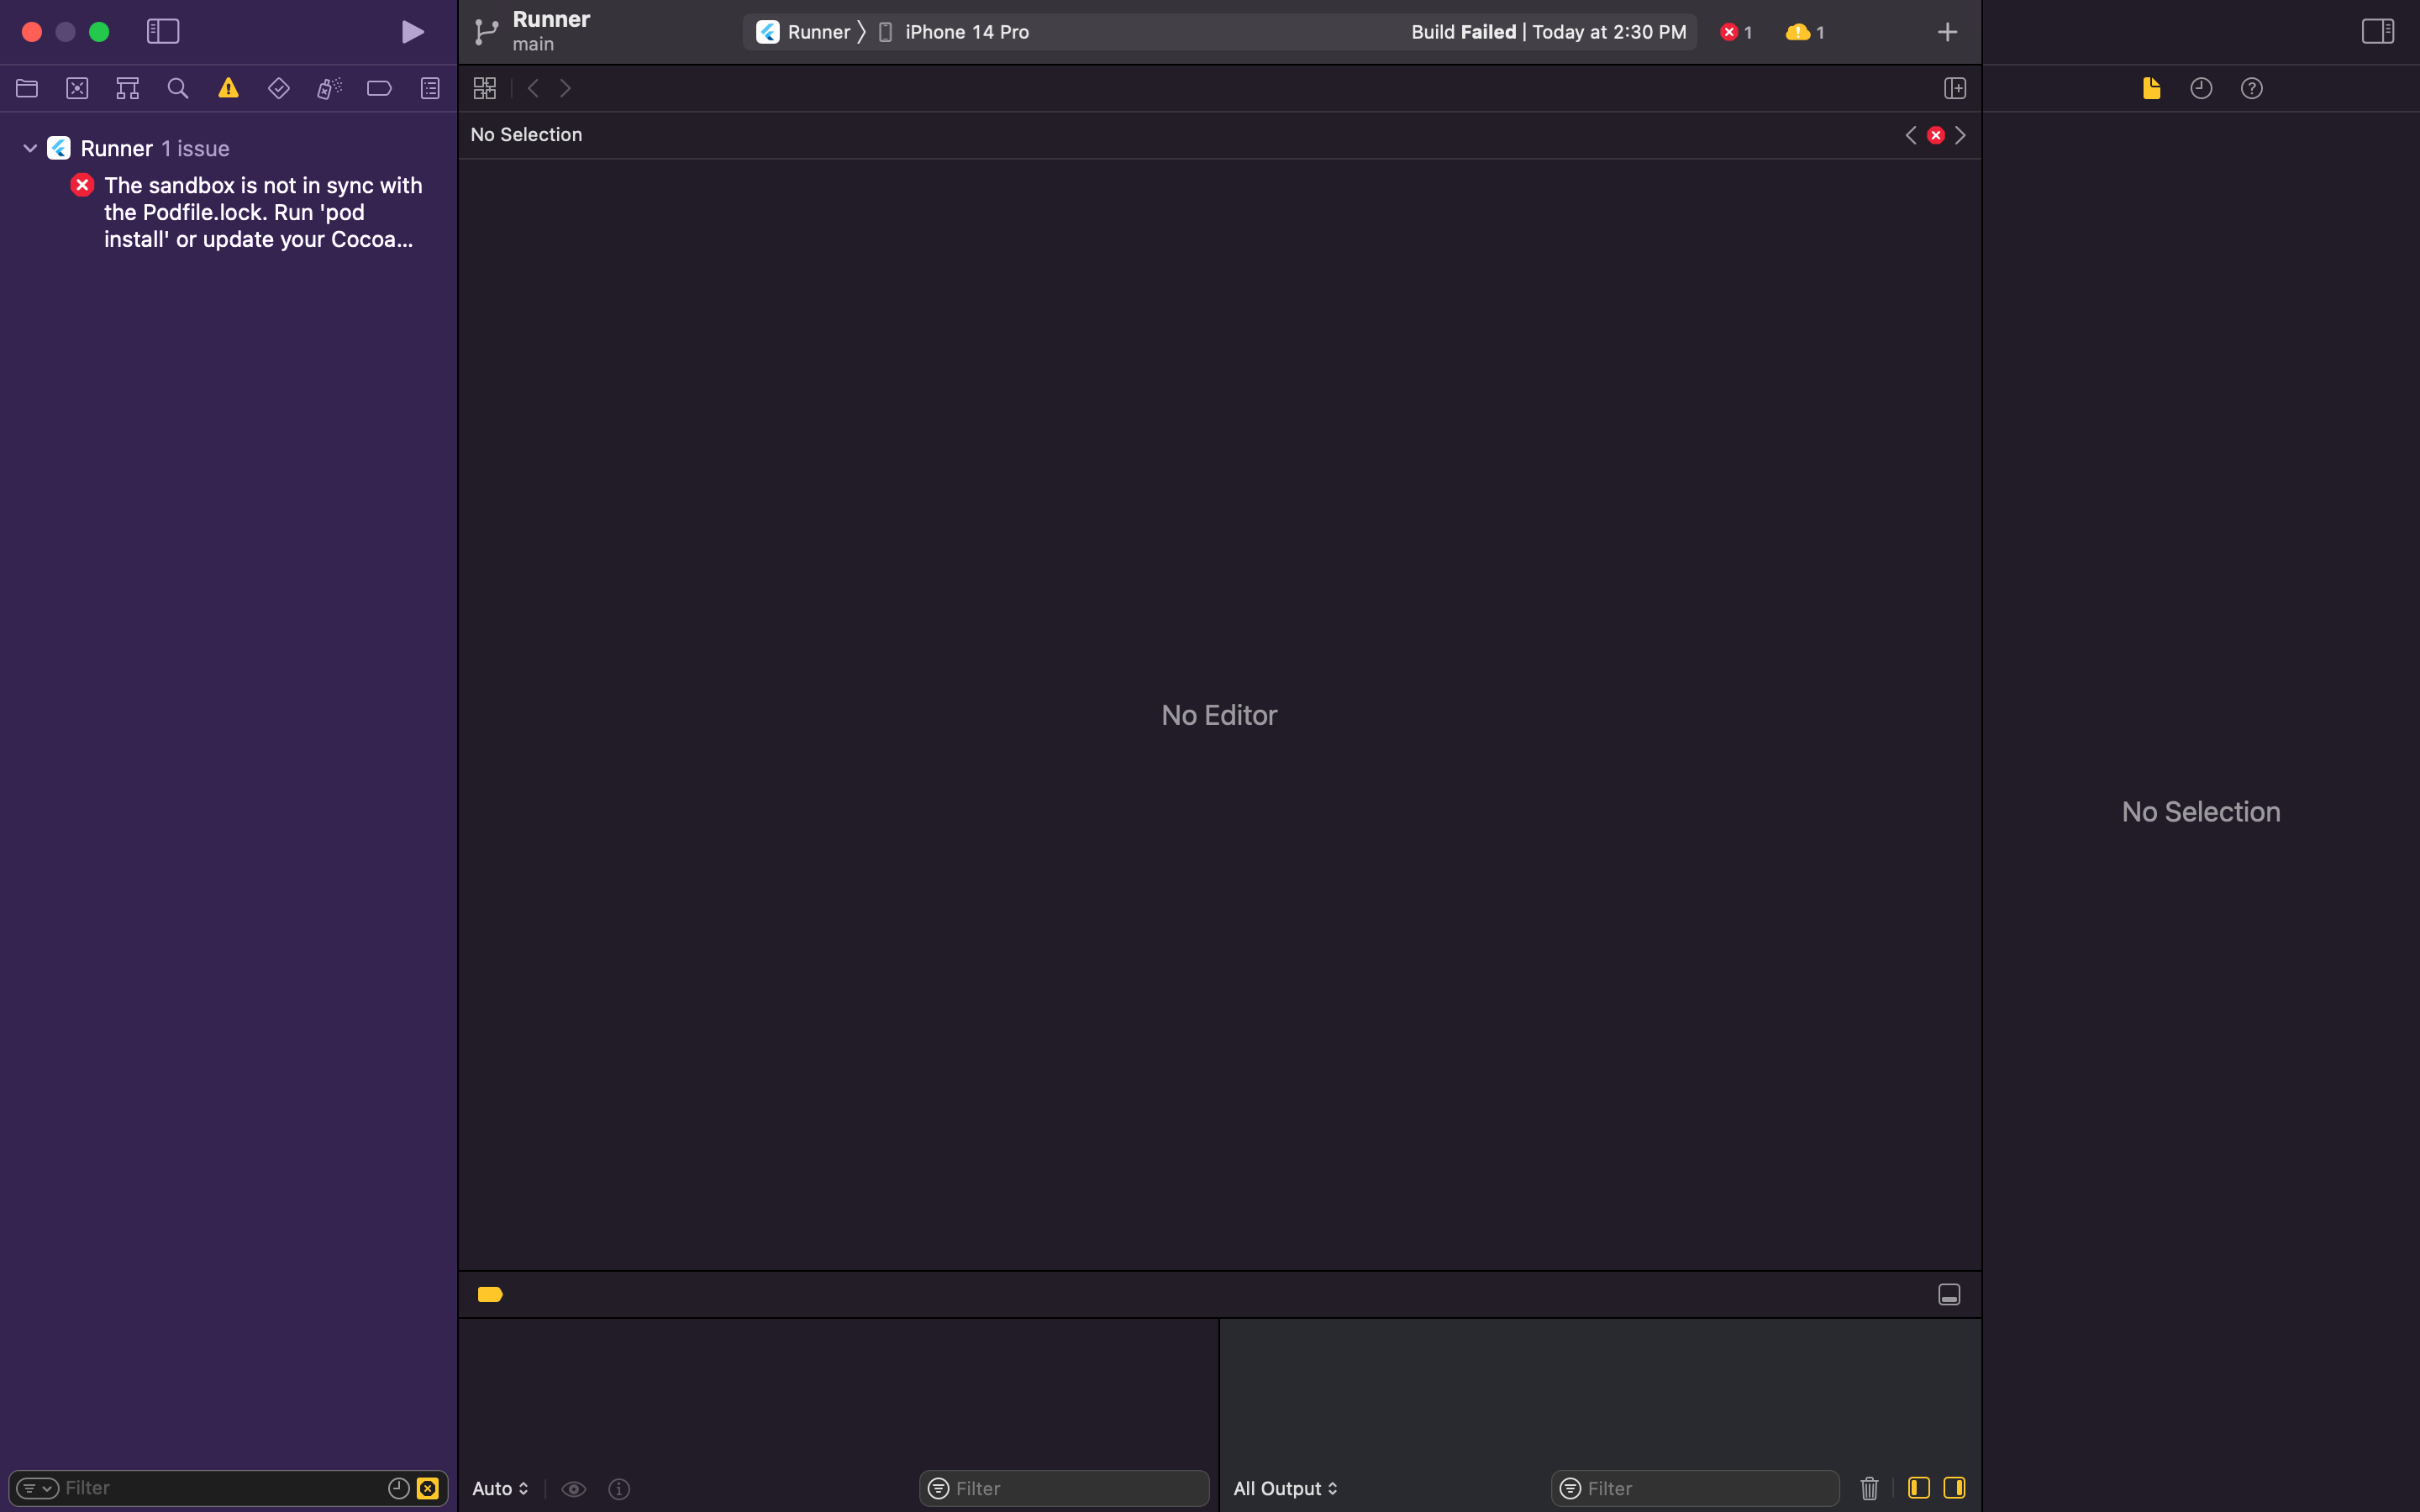Open the related items grid menu

pos(485,89)
